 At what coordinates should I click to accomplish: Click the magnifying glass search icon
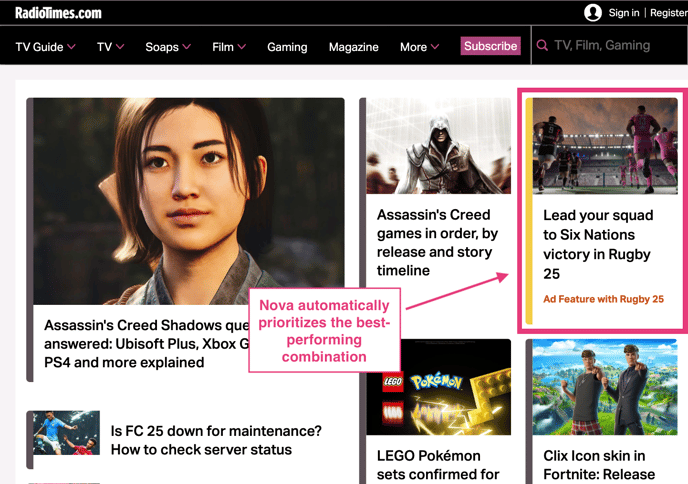click(x=542, y=46)
